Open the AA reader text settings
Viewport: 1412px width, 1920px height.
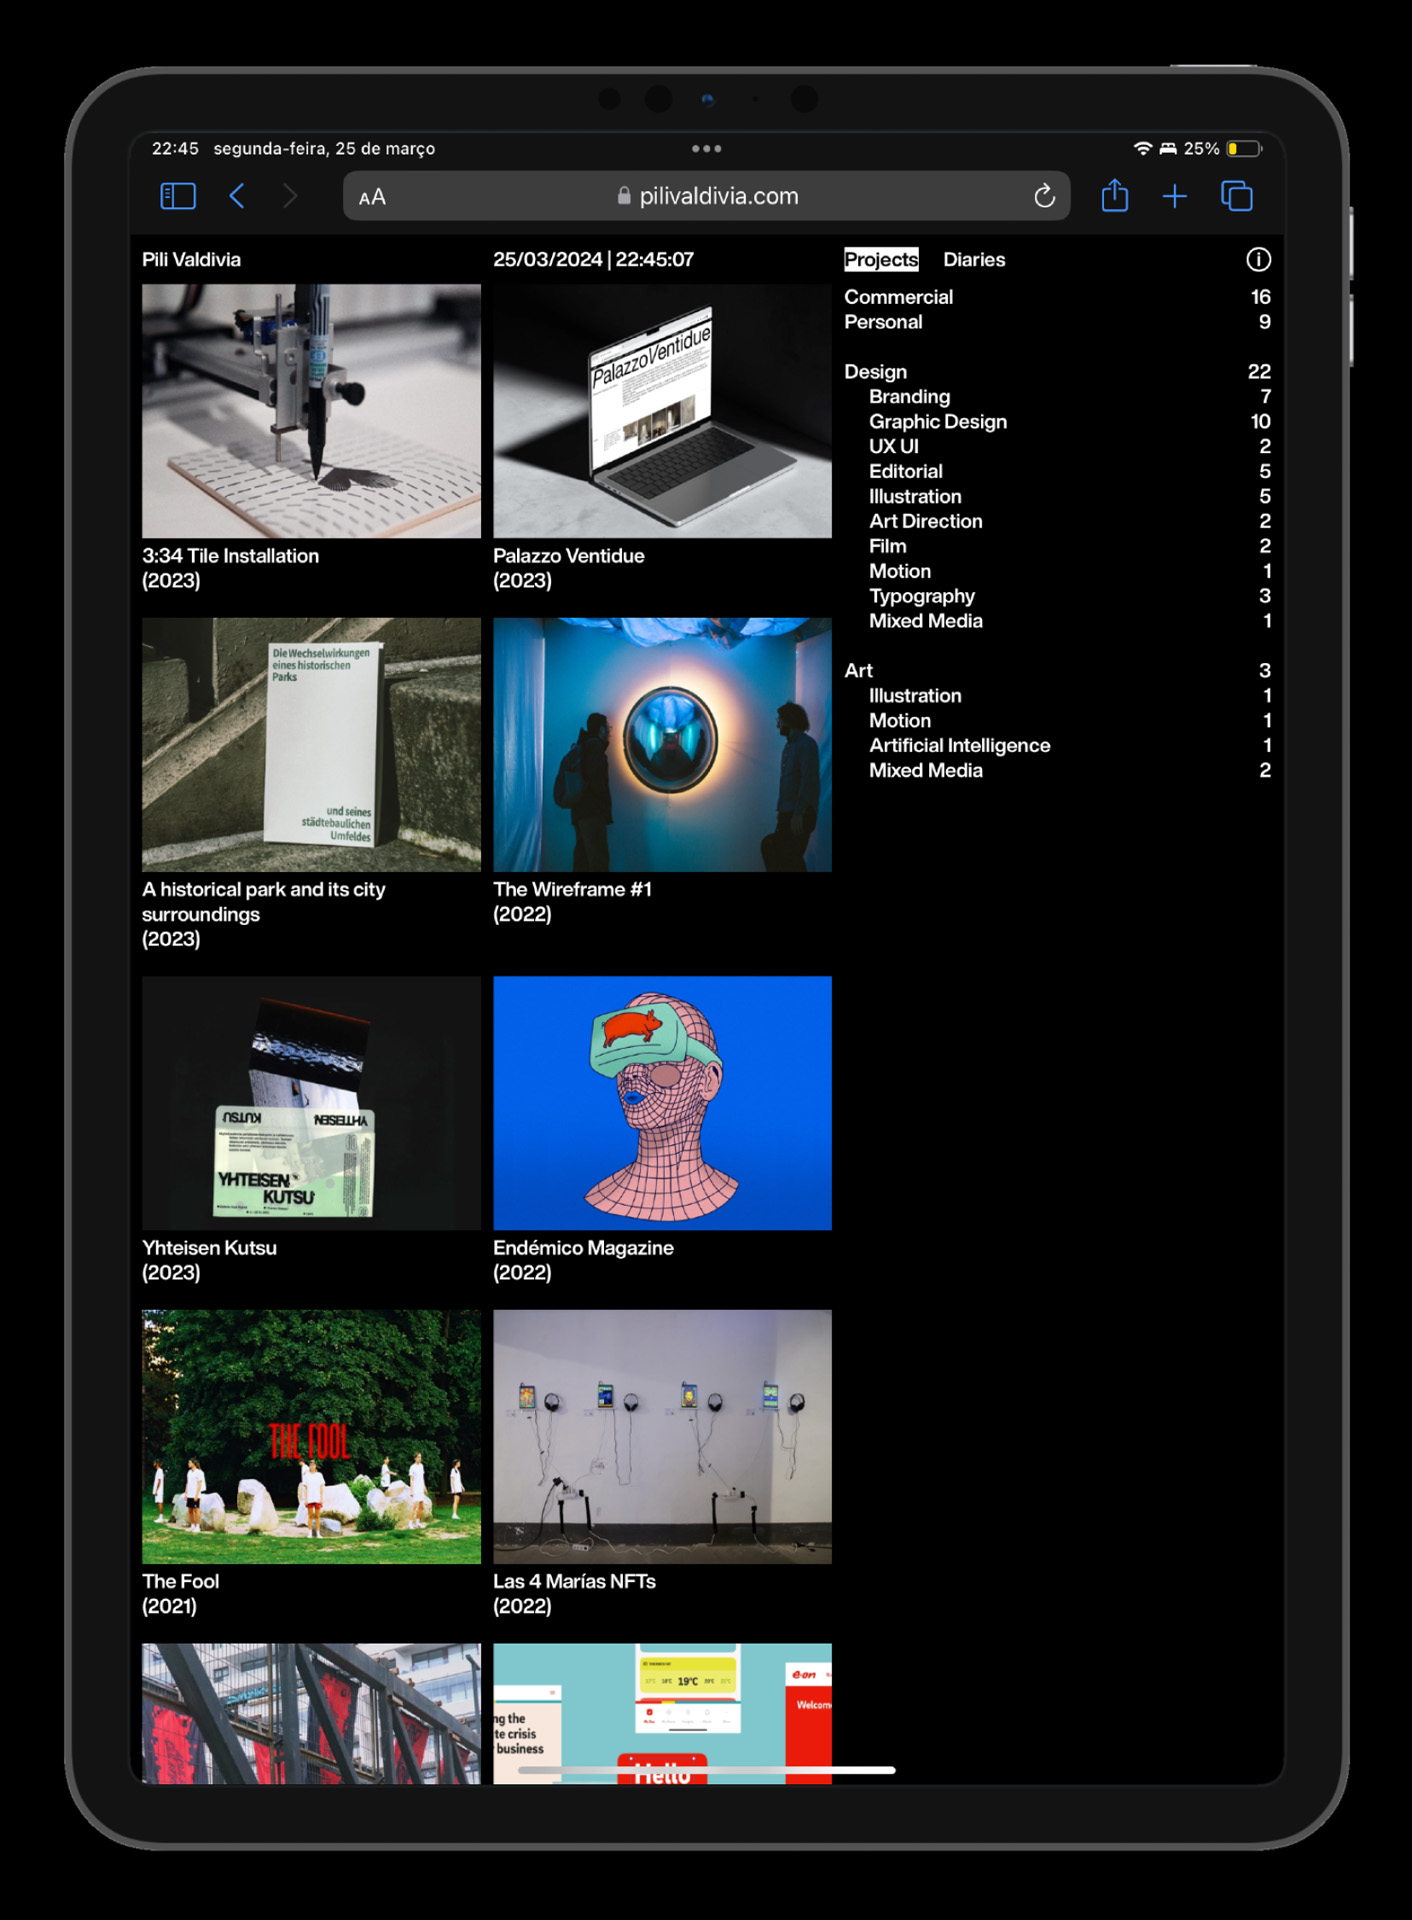(372, 197)
